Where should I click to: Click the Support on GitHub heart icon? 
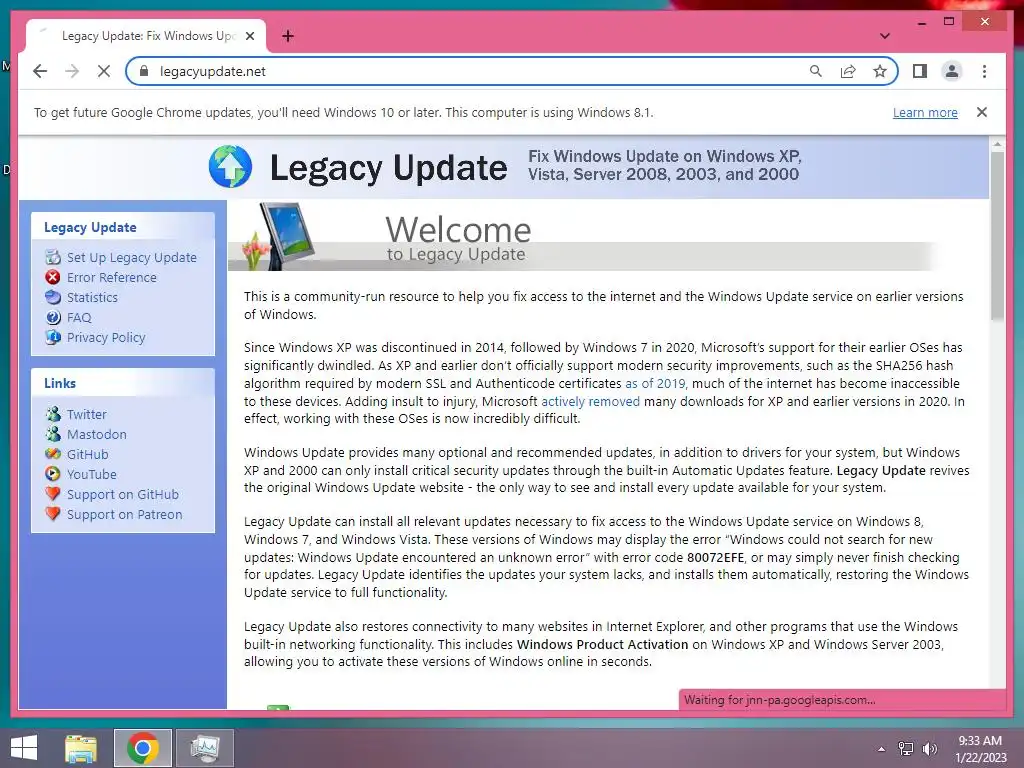pos(53,494)
